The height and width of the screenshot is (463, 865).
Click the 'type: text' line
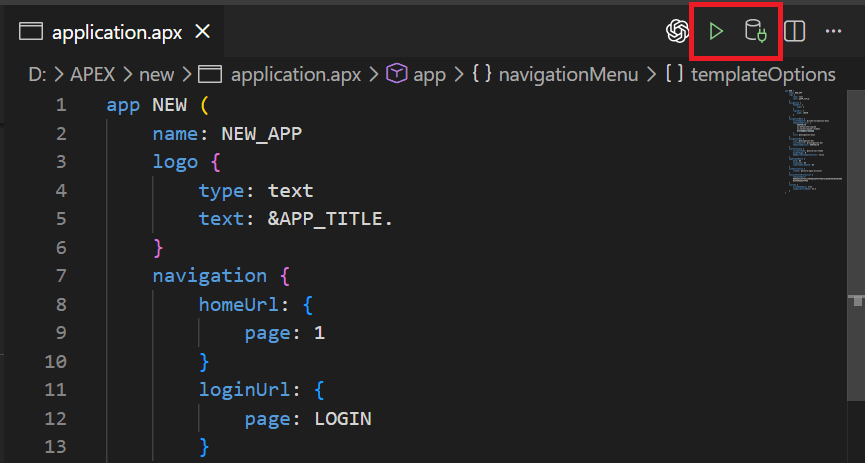pos(256,191)
